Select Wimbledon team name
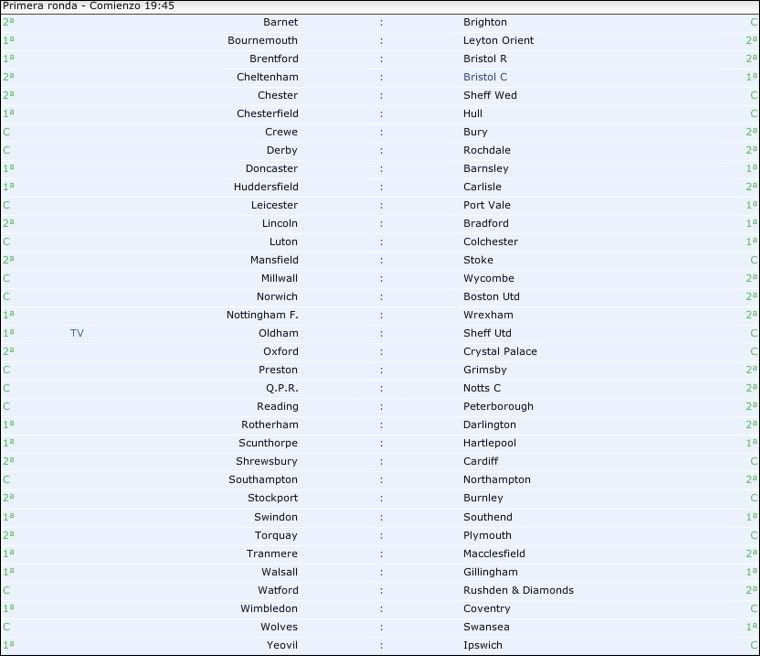760x656 pixels. tap(269, 608)
